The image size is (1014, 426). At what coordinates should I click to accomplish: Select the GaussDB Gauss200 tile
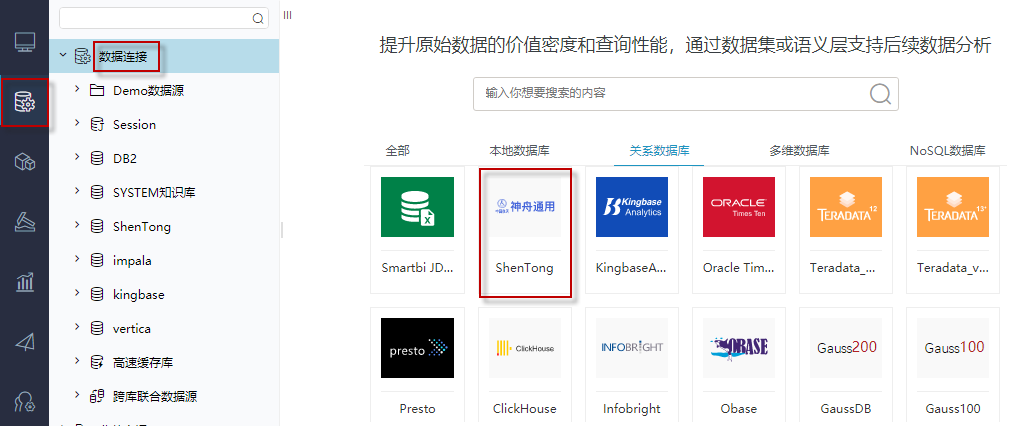pos(846,366)
